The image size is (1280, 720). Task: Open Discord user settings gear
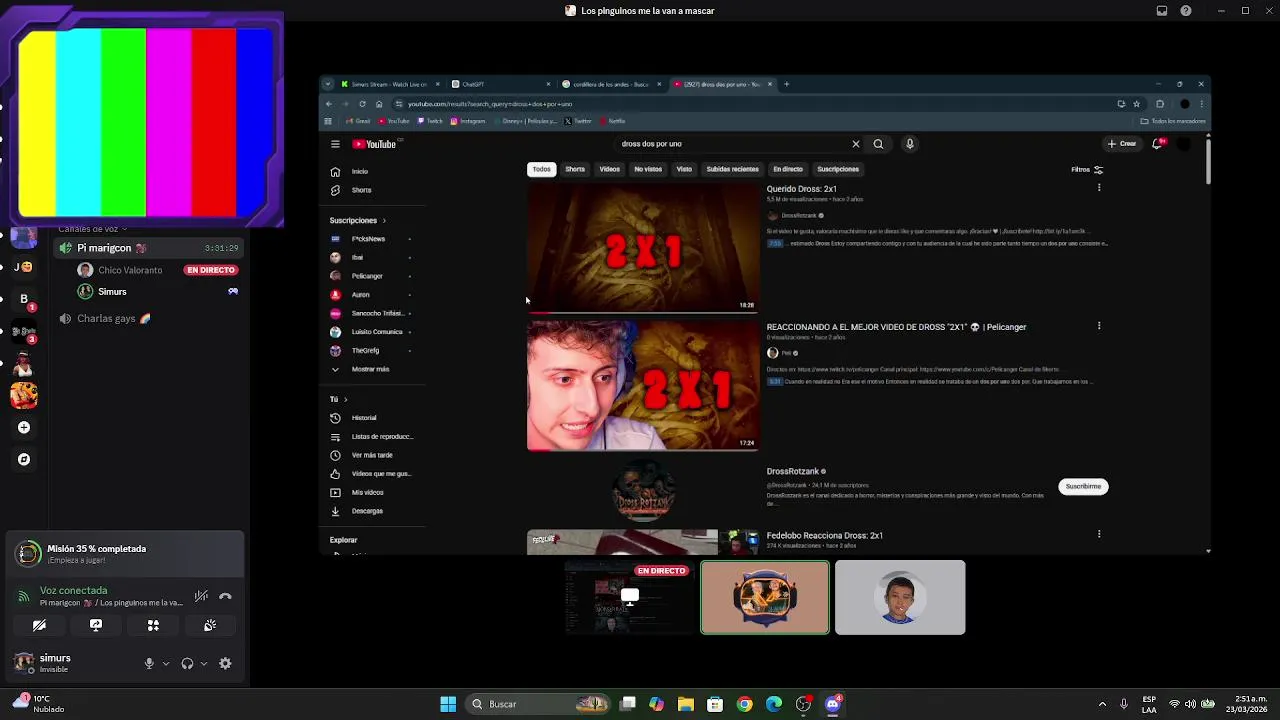[225, 663]
